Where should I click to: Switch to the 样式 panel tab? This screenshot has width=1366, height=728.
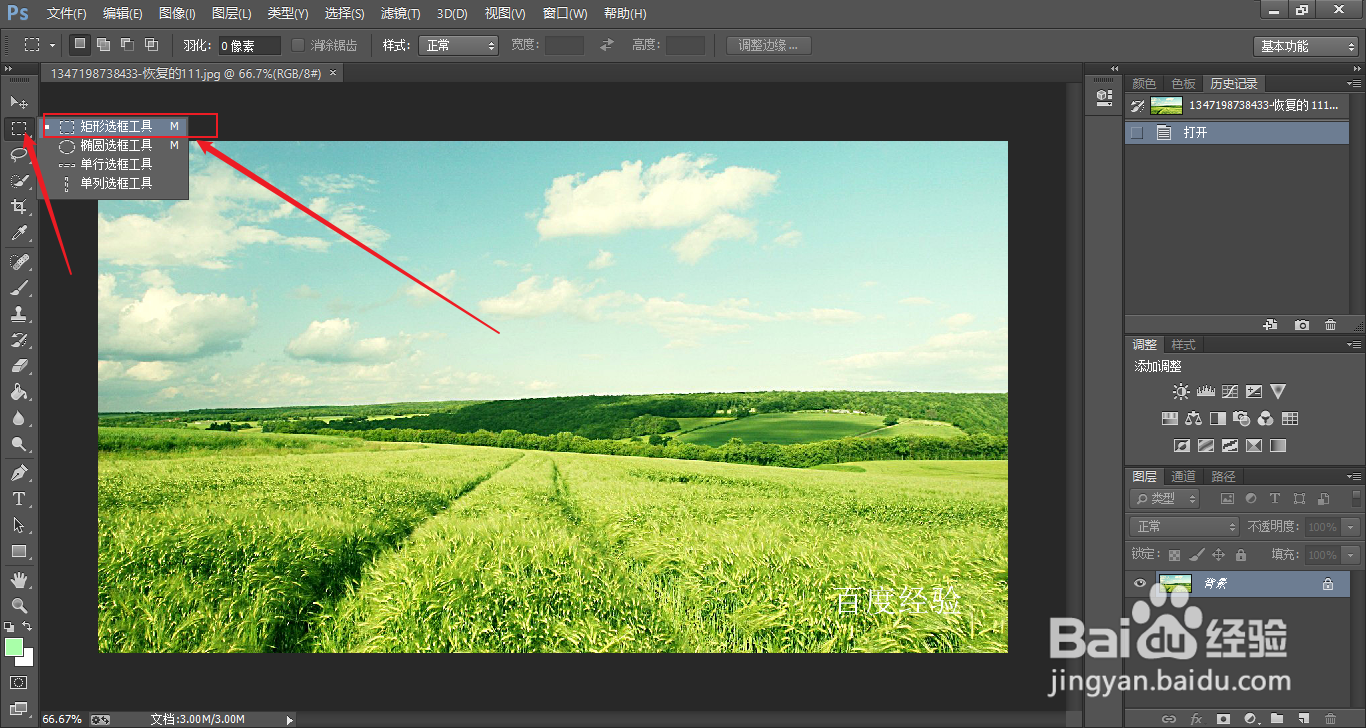pos(1183,344)
